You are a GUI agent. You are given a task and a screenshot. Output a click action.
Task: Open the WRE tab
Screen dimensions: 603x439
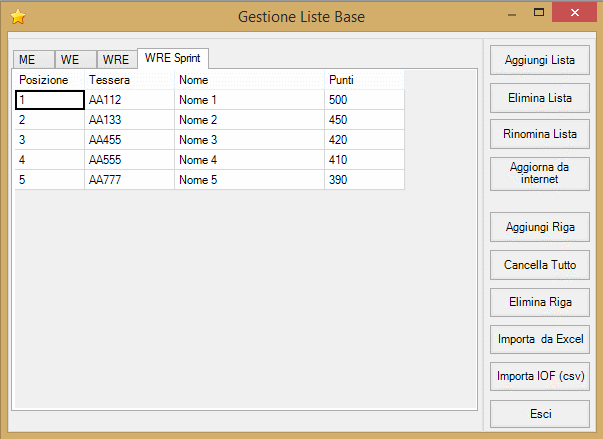(x=117, y=60)
